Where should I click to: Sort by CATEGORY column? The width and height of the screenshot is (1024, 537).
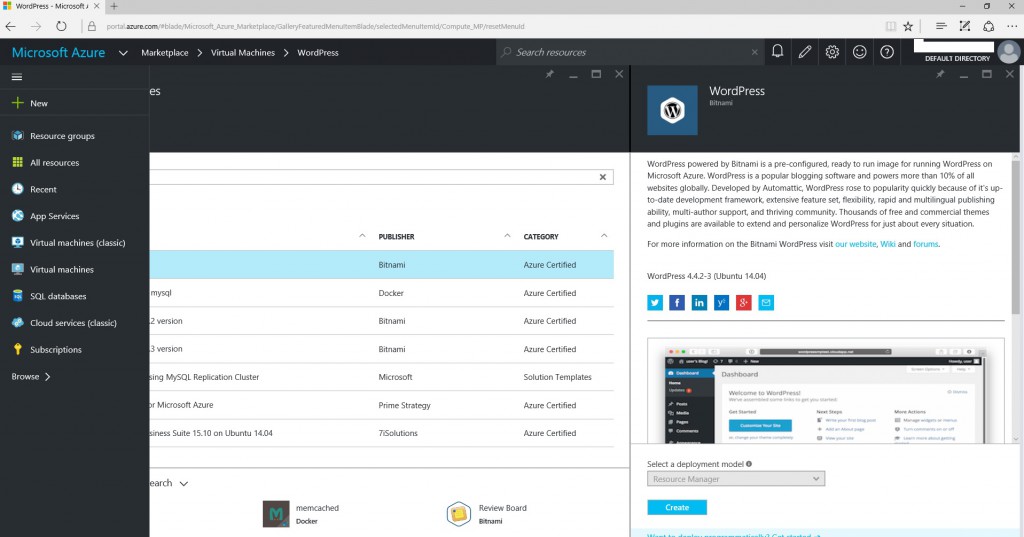(x=541, y=236)
